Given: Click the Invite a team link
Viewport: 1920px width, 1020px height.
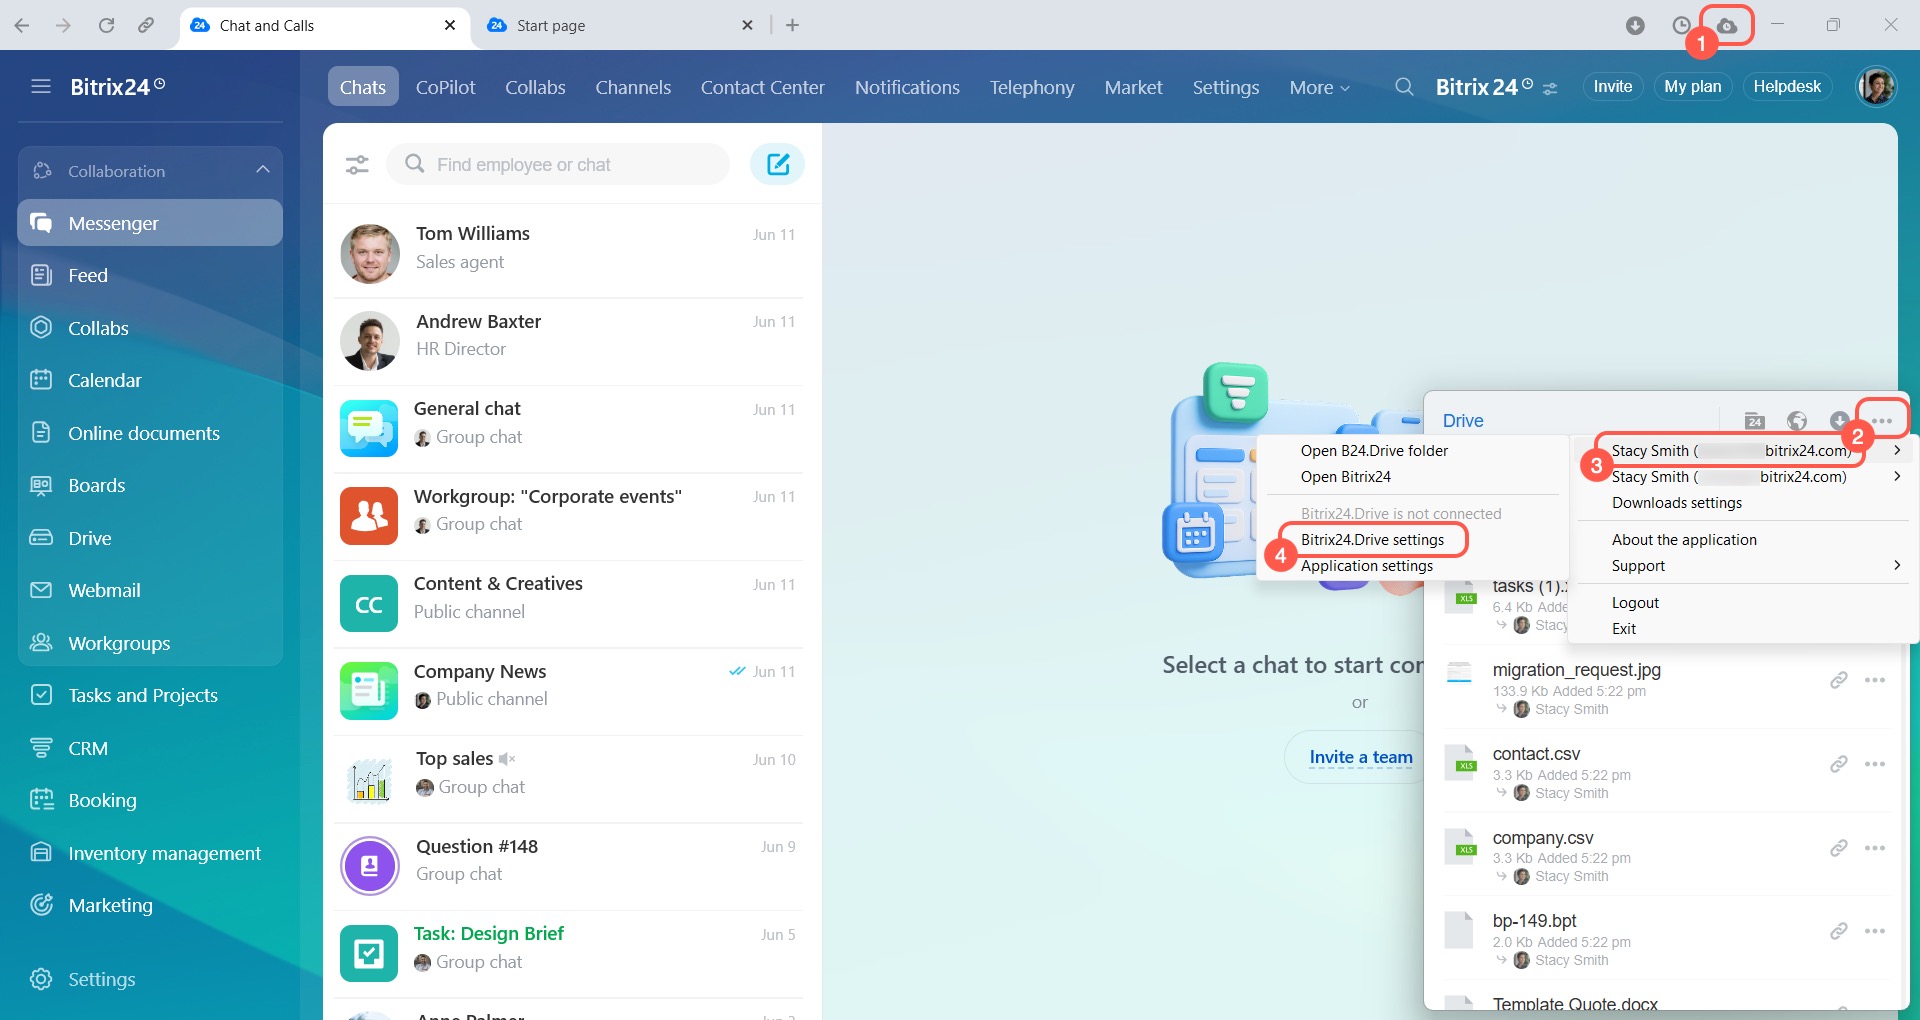Looking at the screenshot, I should pos(1360,757).
